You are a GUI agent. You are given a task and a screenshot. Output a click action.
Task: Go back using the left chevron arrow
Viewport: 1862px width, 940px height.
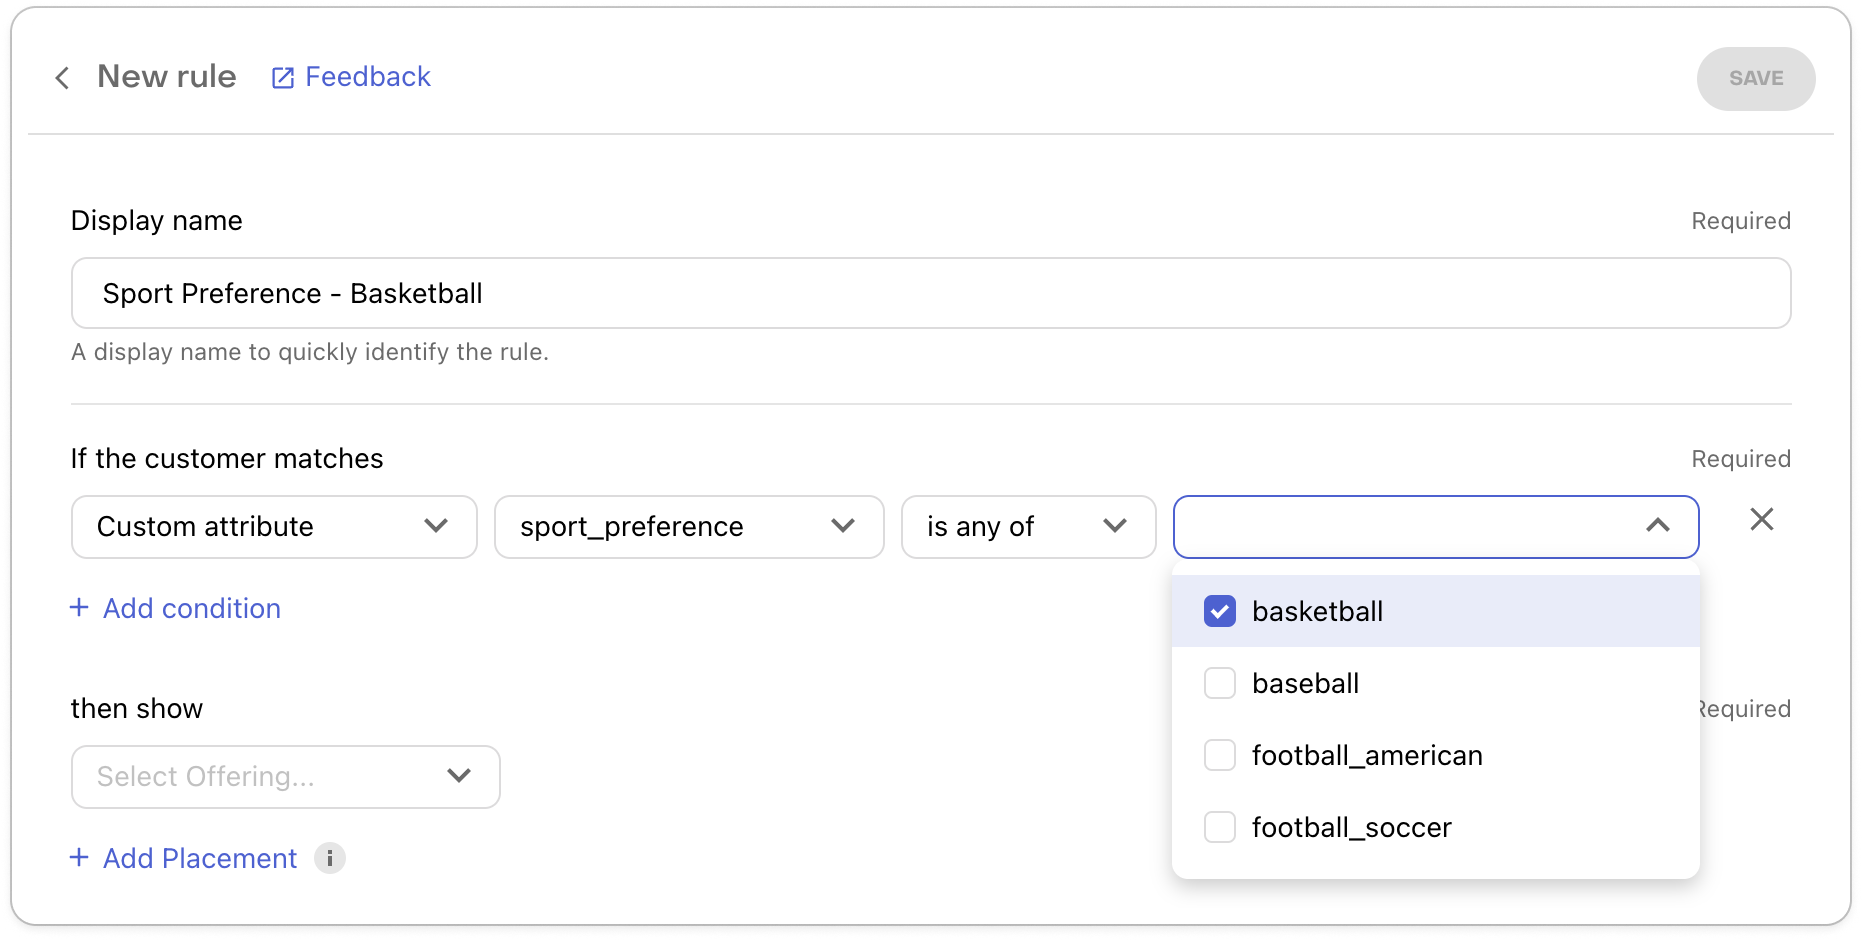coord(62,78)
